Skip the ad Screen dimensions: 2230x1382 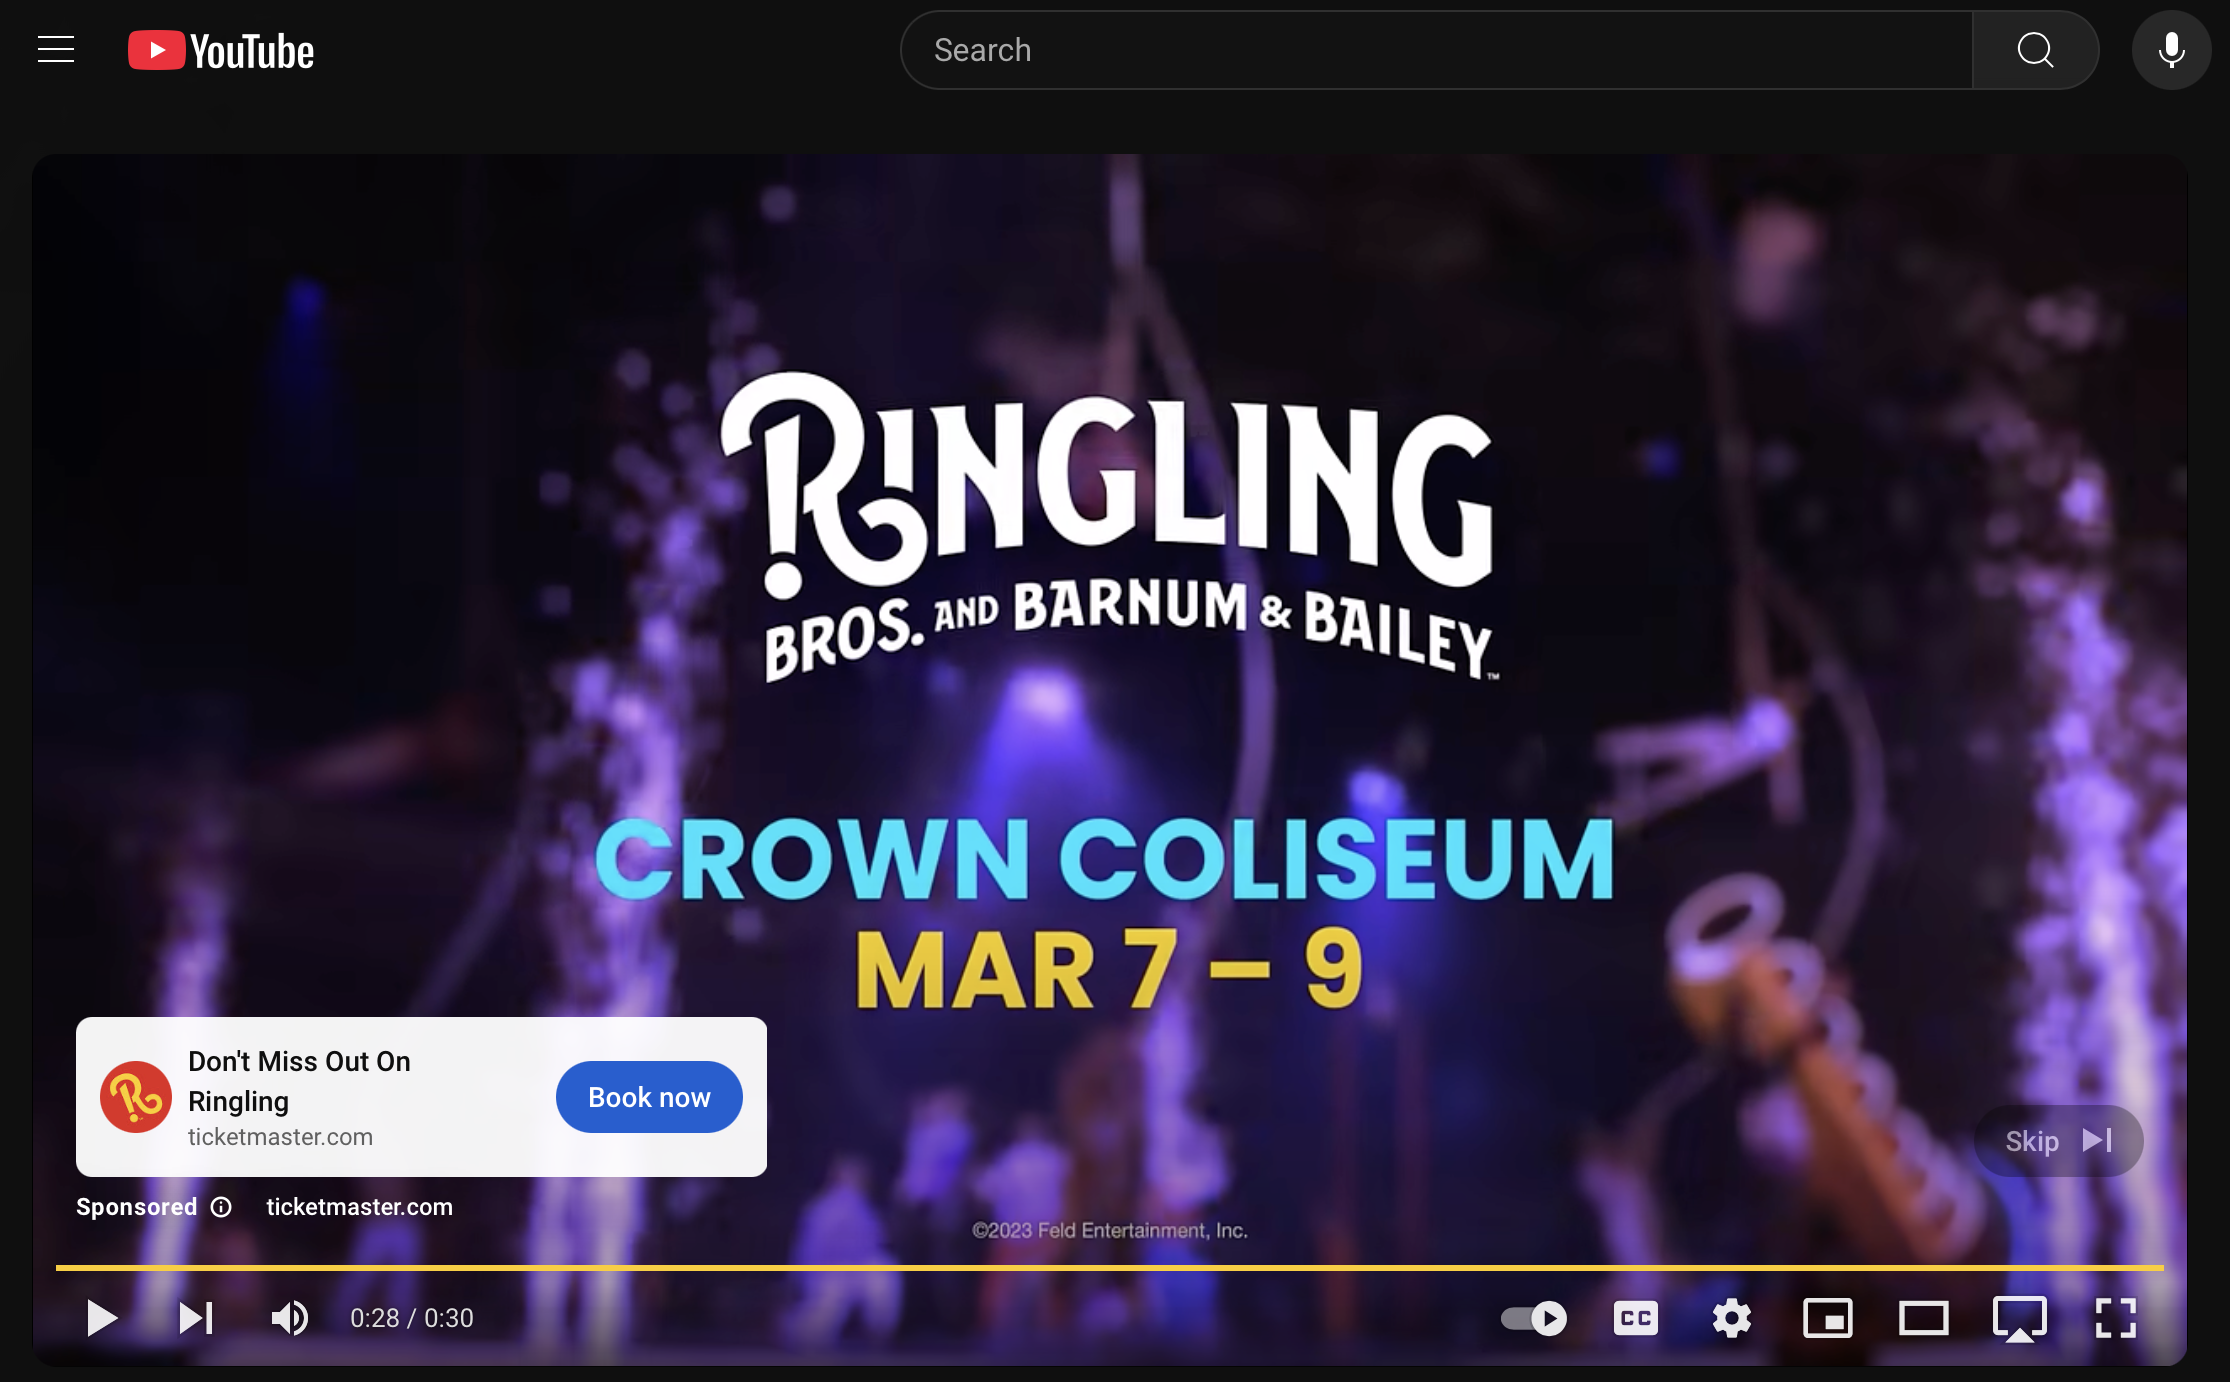pos(2059,1141)
